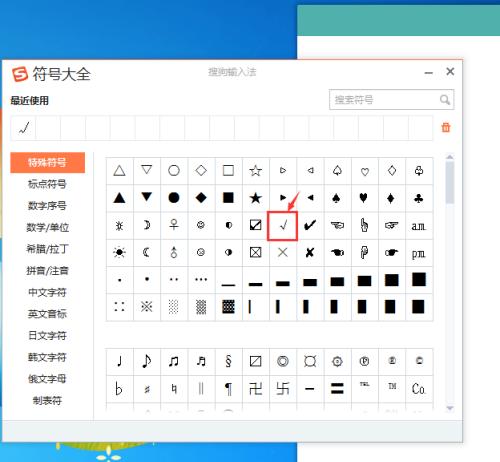500x462 pixels.
Task: Pick the recently used check mark symbol
Action: (23, 128)
